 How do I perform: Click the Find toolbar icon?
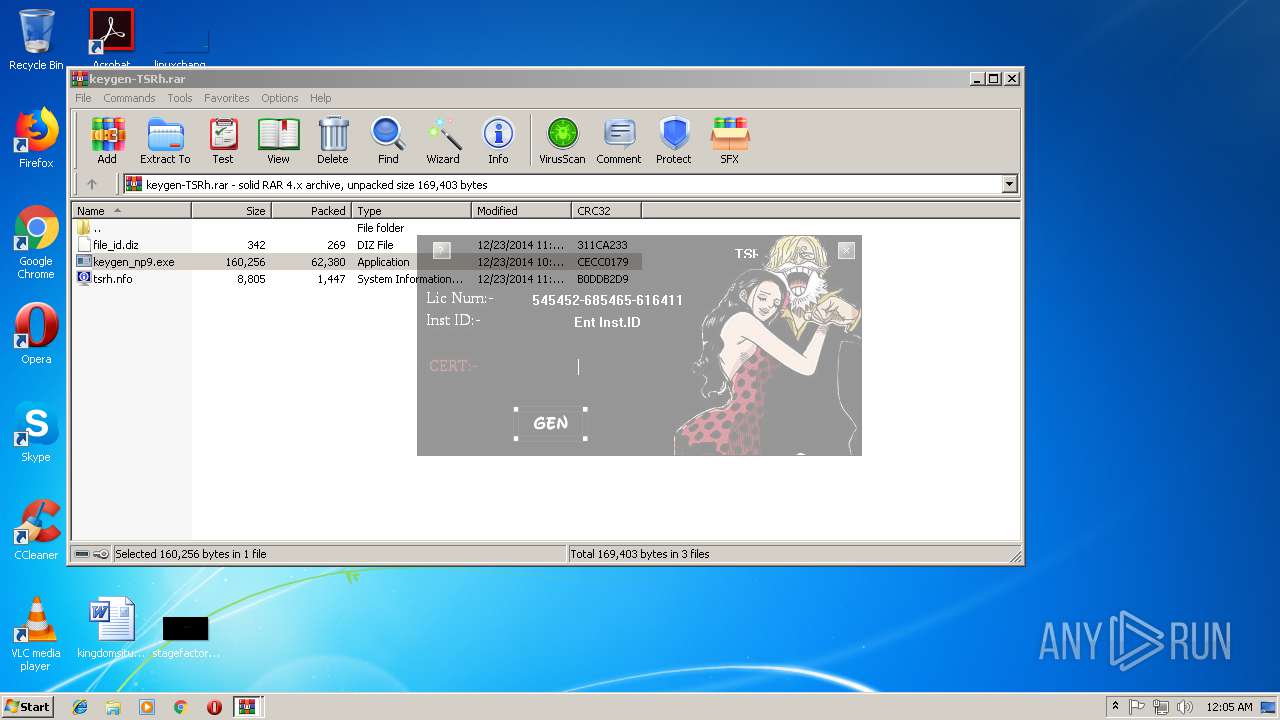click(388, 140)
